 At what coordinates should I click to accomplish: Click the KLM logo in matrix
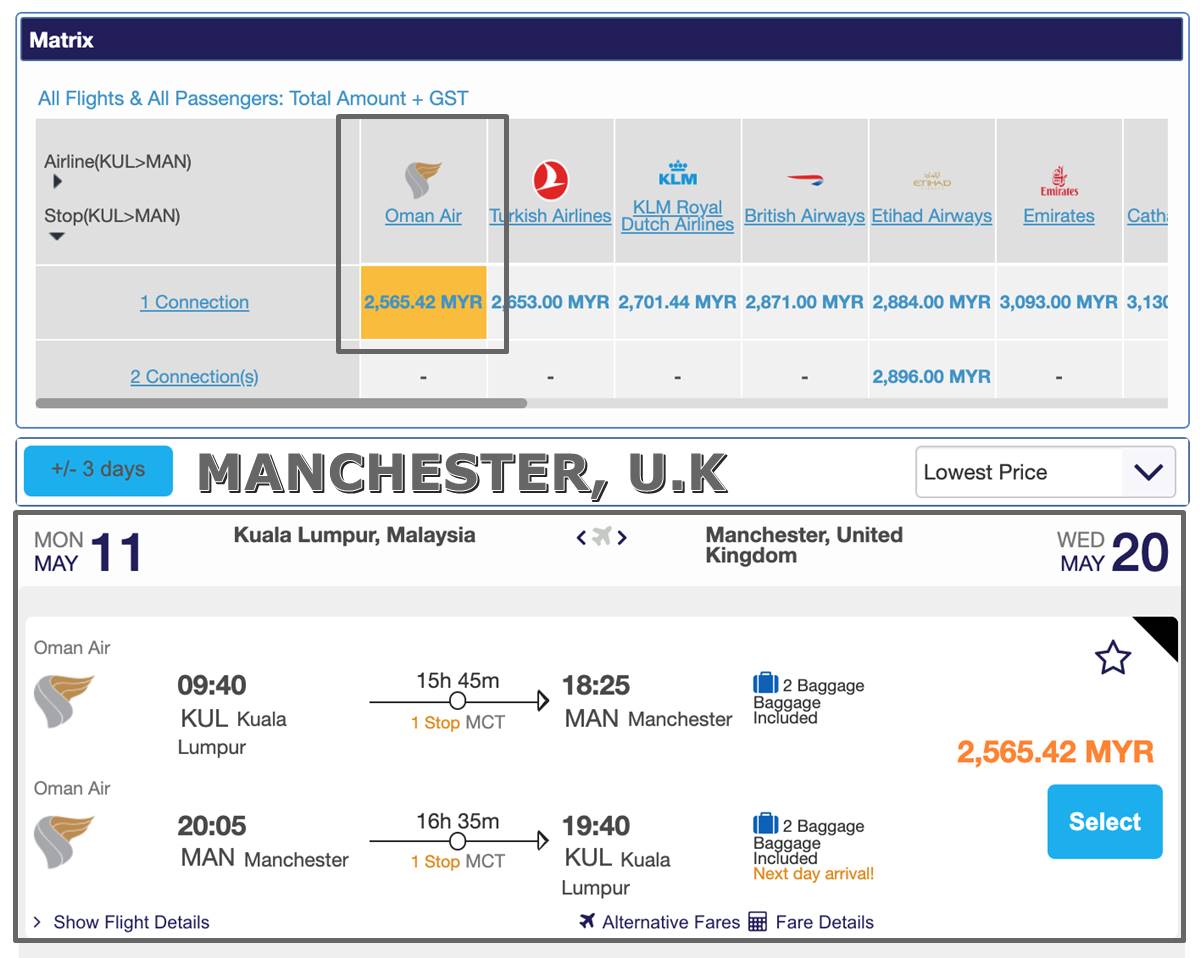[x=677, y=173]
